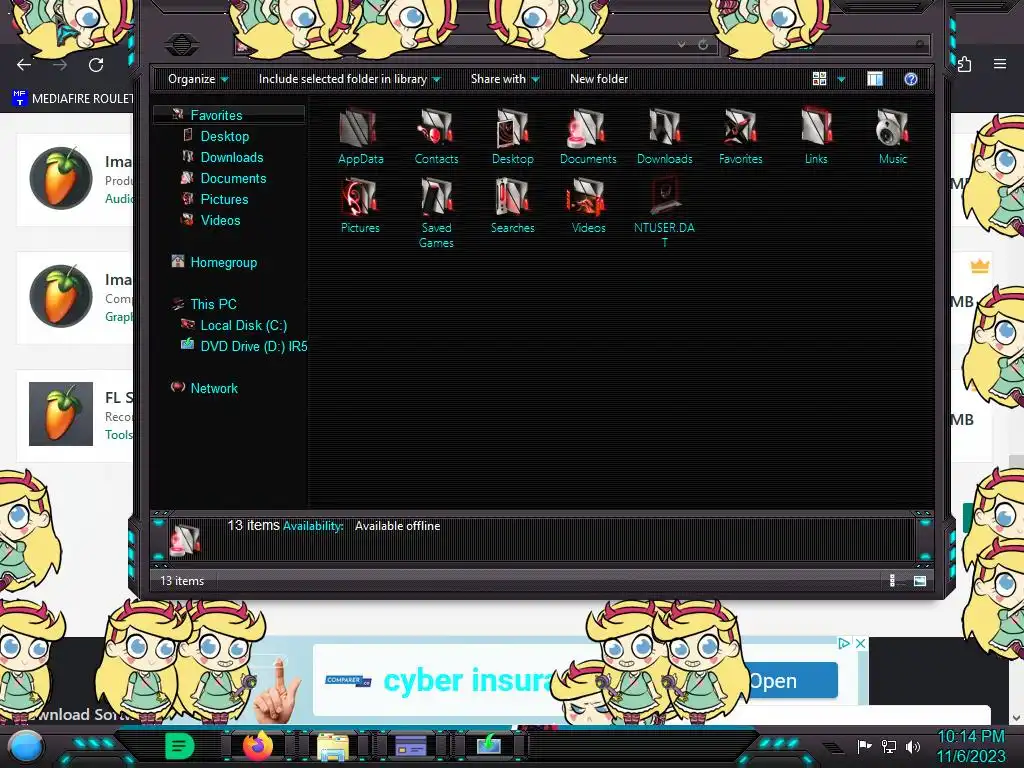
Task: Click the taskbar clock showing 10:14 PM
Action: 971,746
